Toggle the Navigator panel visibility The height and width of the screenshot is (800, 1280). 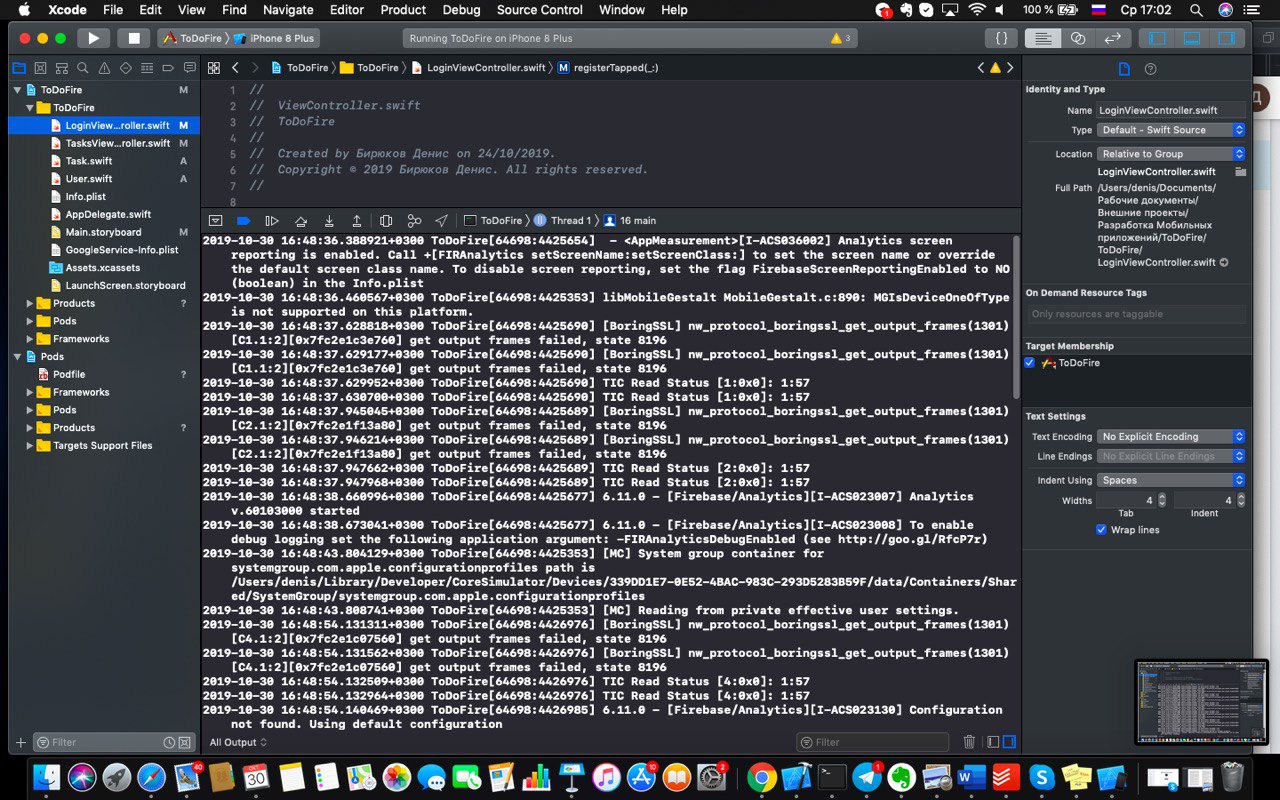1158,38
